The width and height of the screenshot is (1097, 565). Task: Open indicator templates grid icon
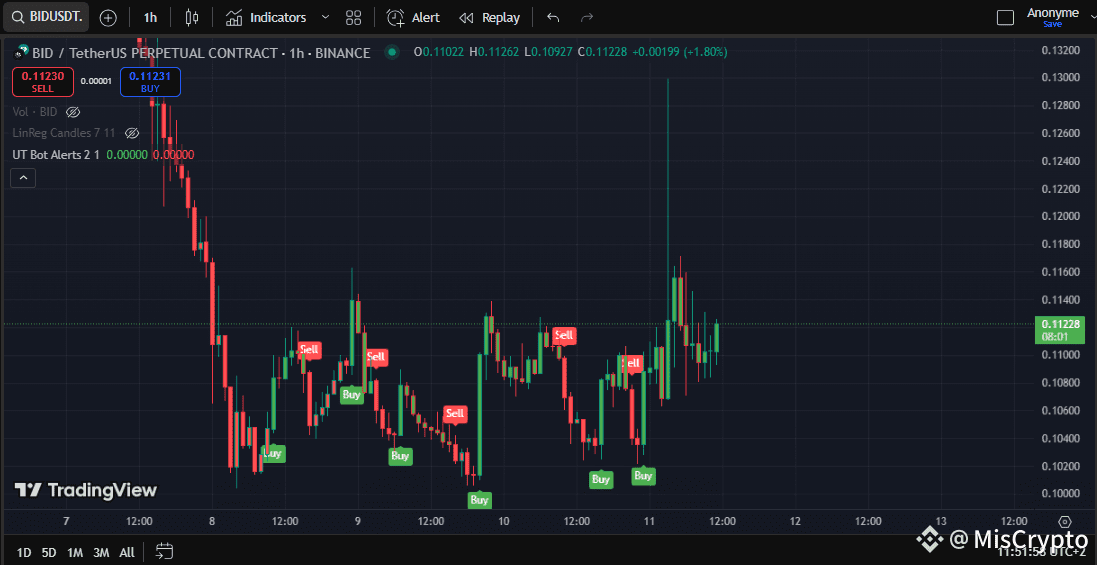(353, 17)
